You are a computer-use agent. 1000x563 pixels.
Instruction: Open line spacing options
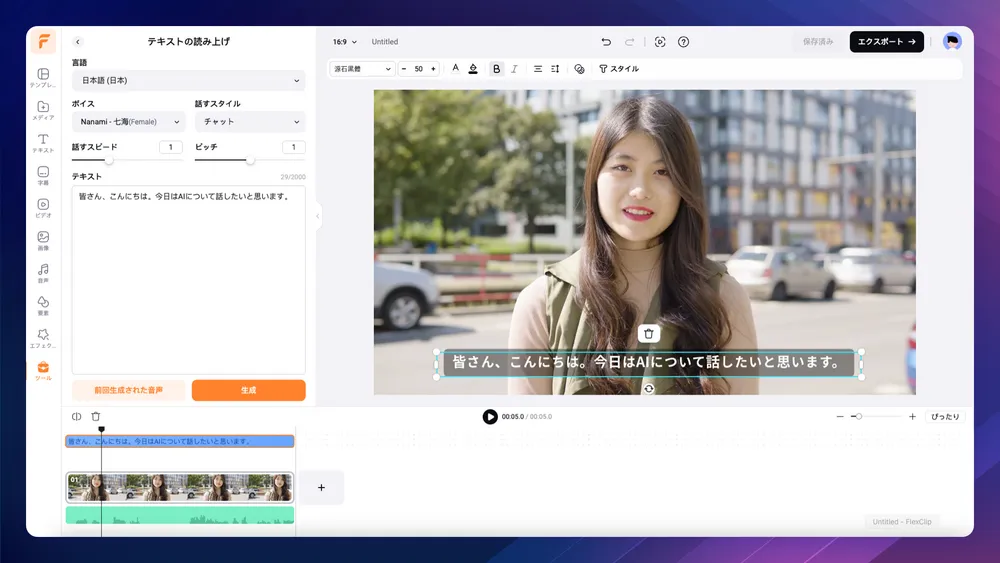coord(555,69)
